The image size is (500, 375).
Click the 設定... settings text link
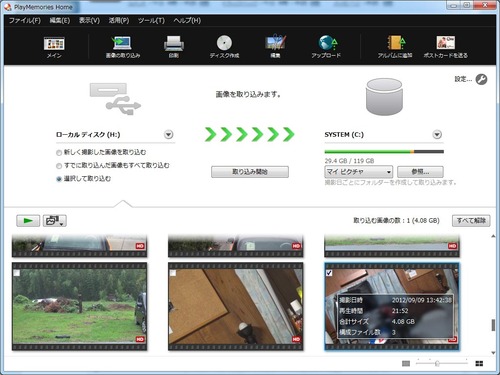463,79
